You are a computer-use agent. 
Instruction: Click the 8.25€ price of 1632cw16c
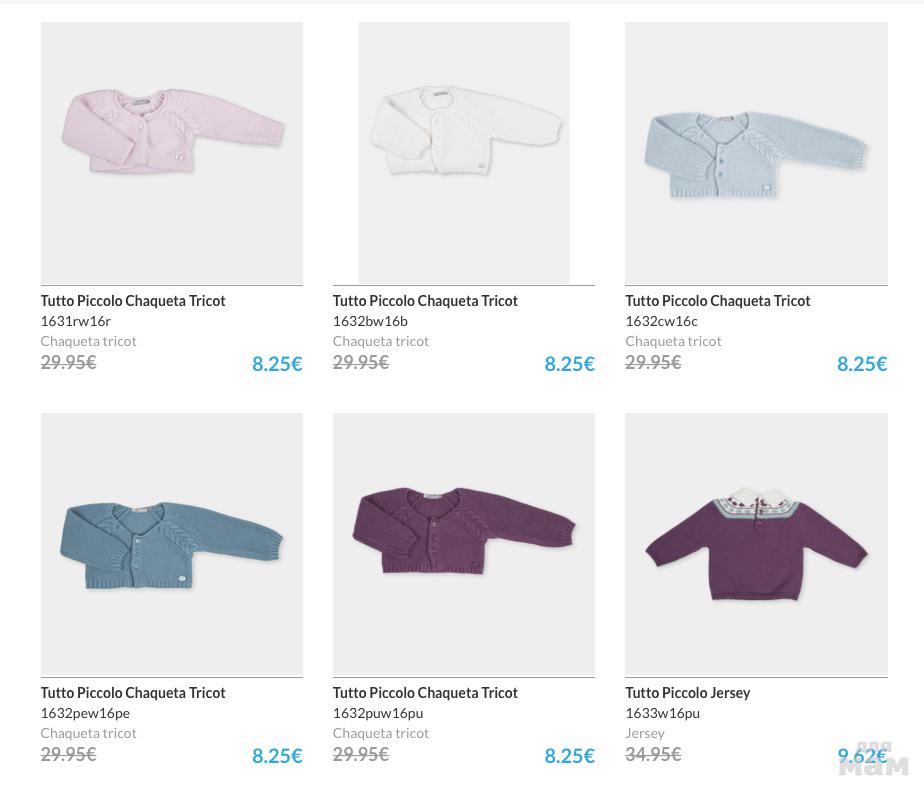(x=862, y=364)
